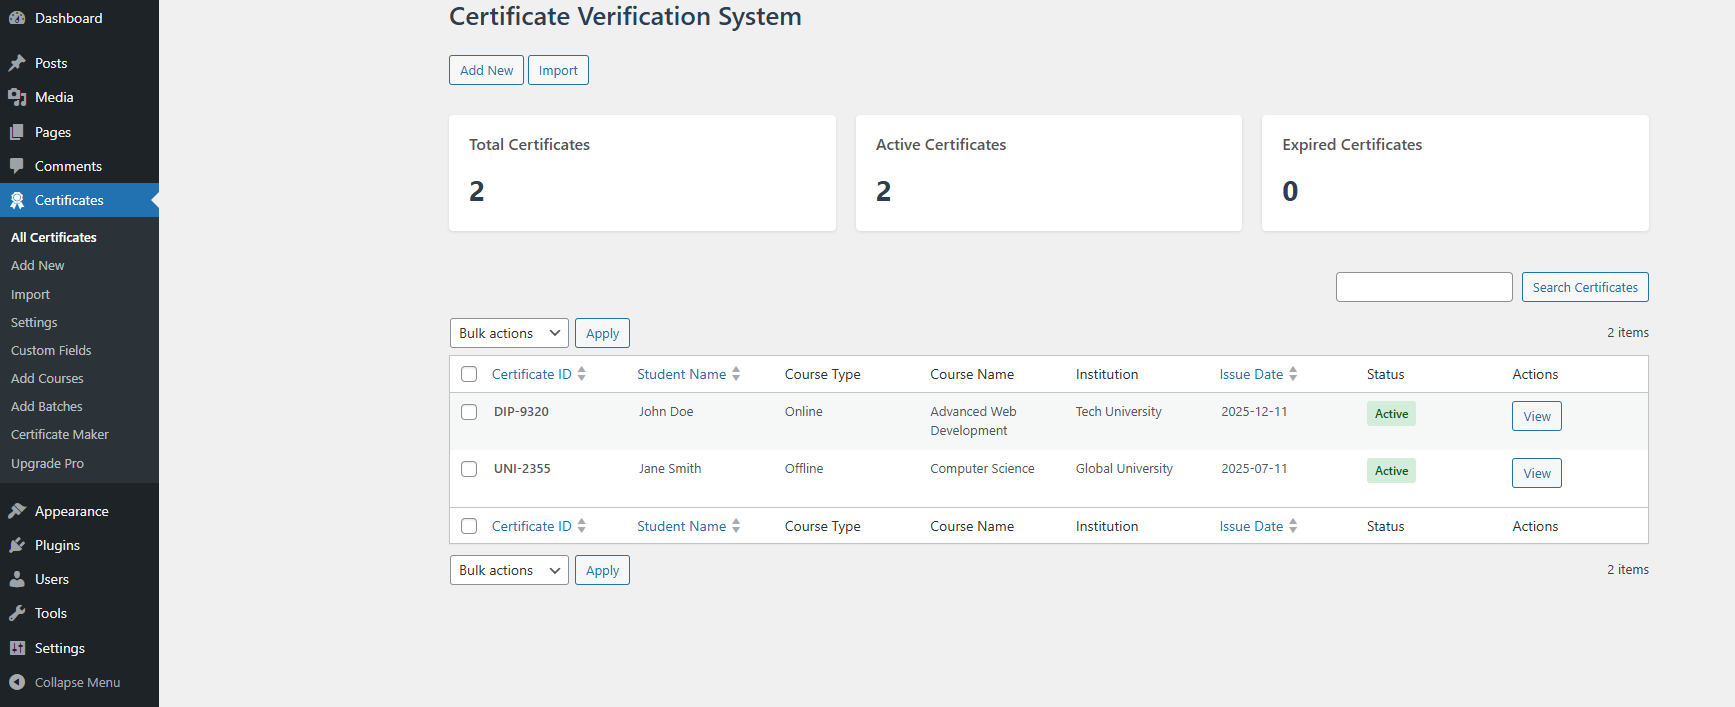Viewport: 1735px width, 707px height.
Task: Click the Appearance paintbrush icon
Action: tap(17, 511)
